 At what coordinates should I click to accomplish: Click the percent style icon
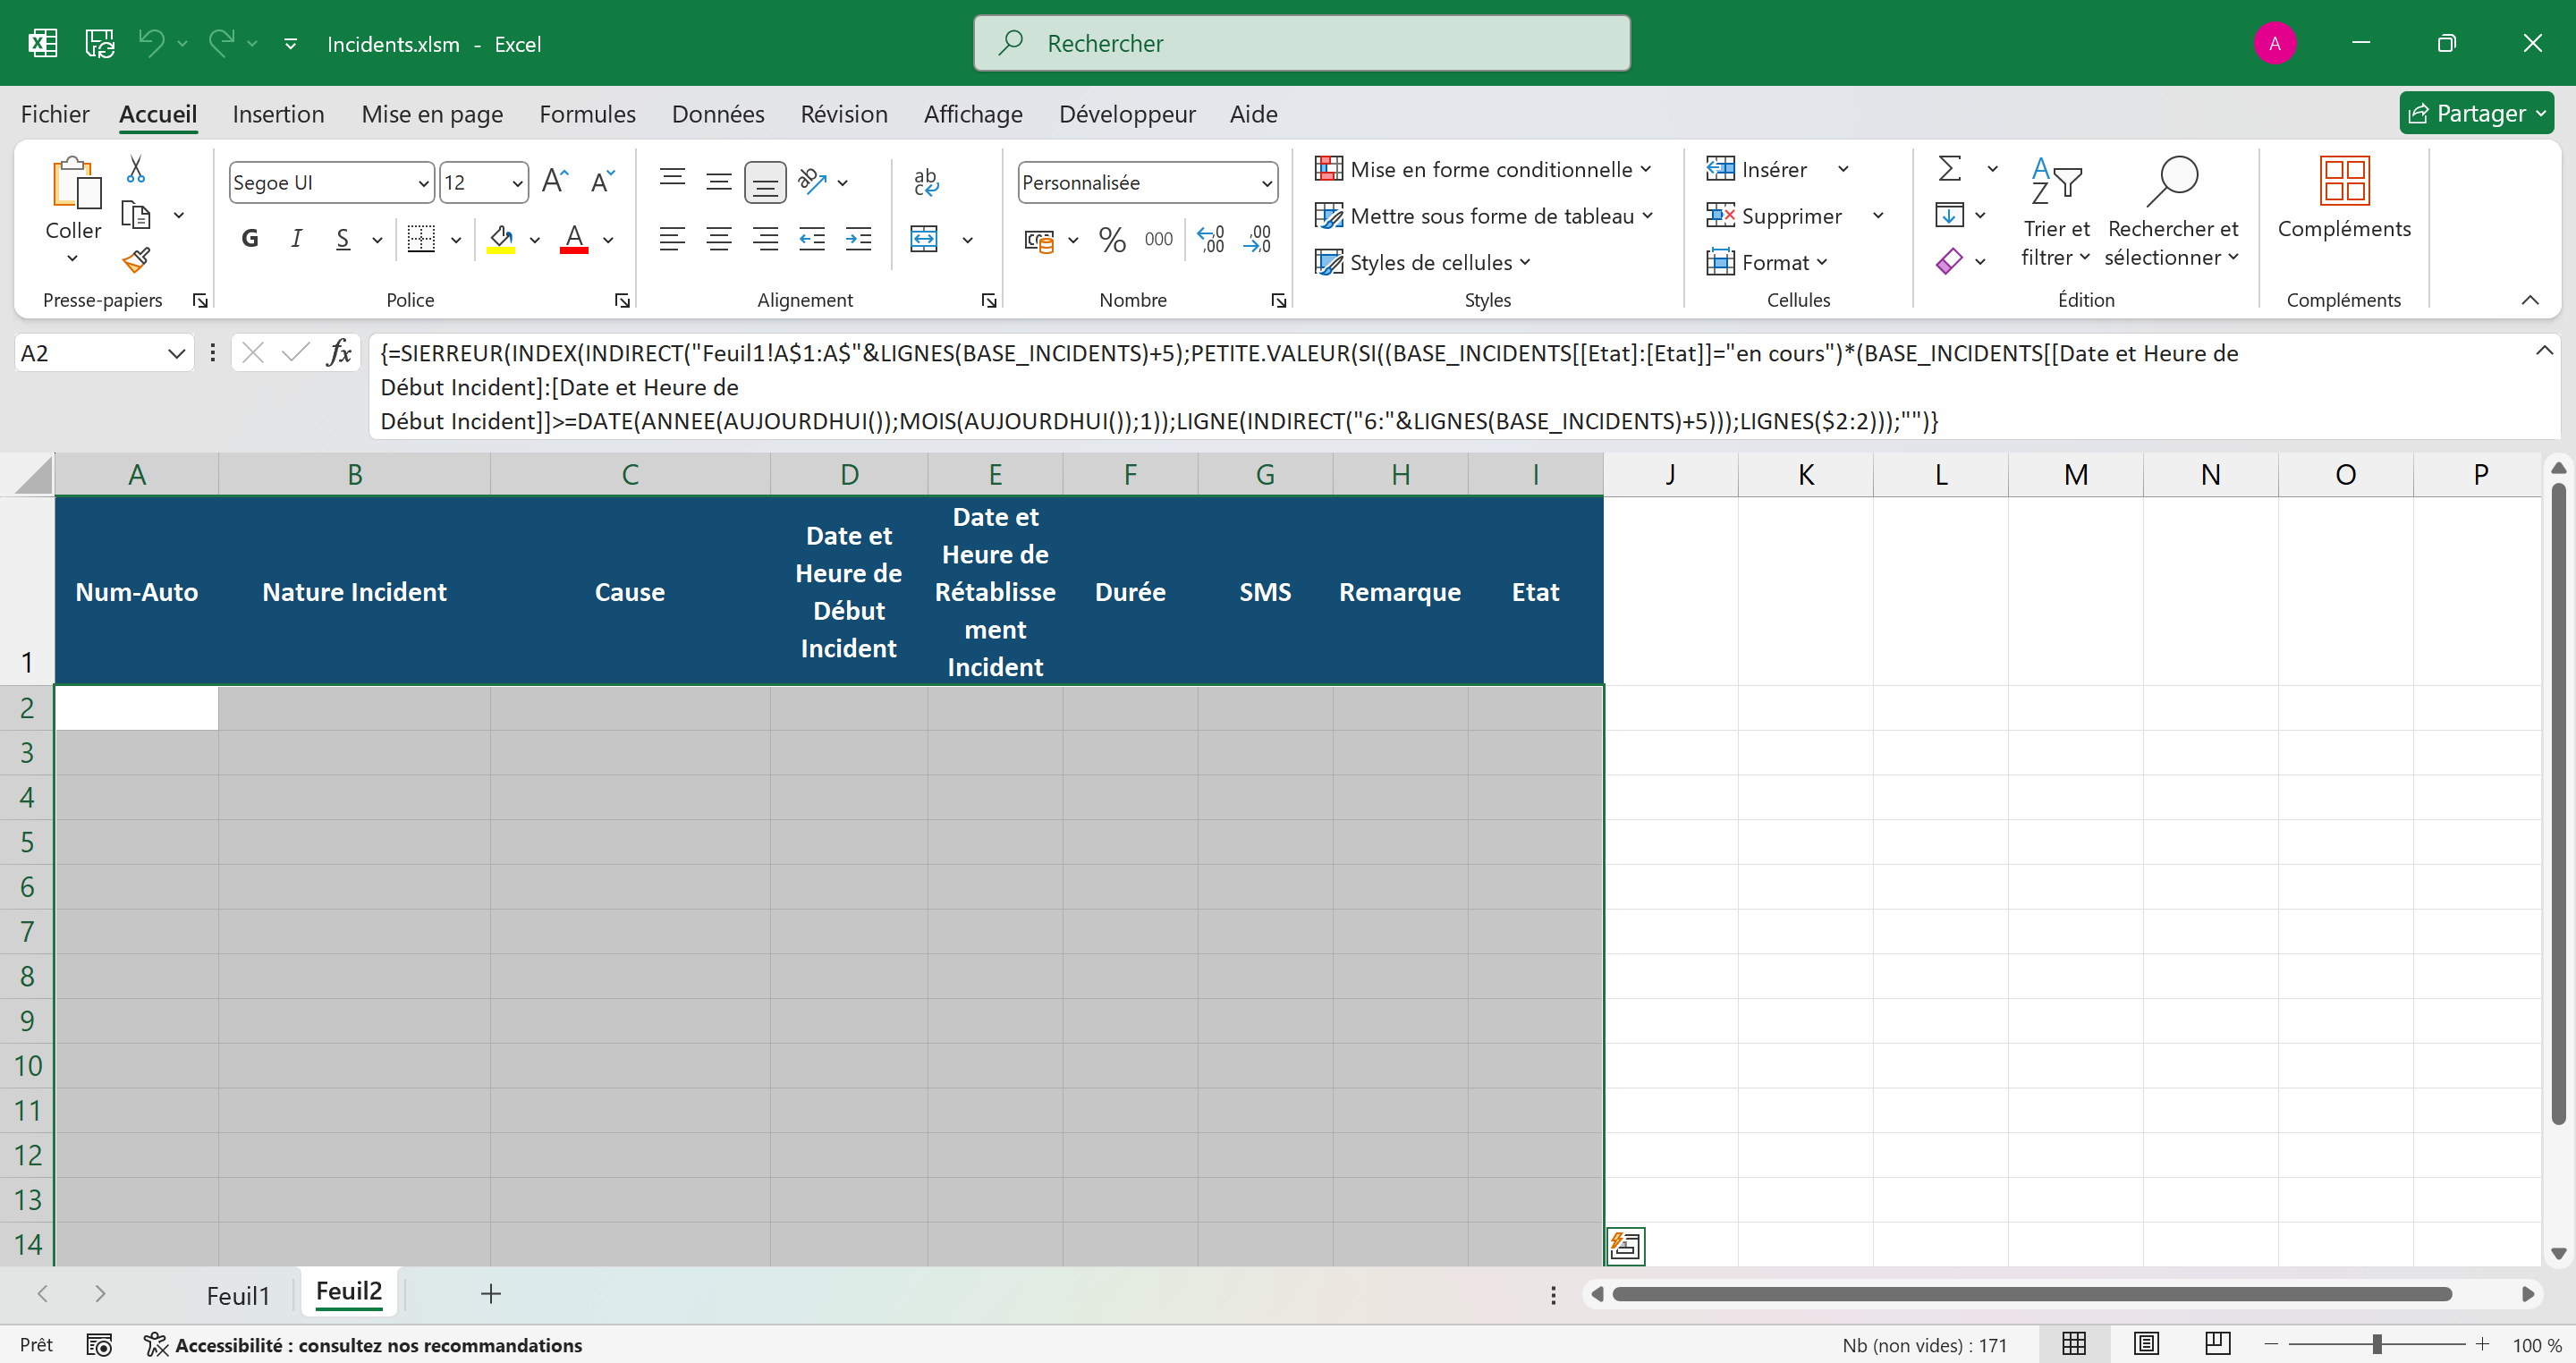(1111, 239)
